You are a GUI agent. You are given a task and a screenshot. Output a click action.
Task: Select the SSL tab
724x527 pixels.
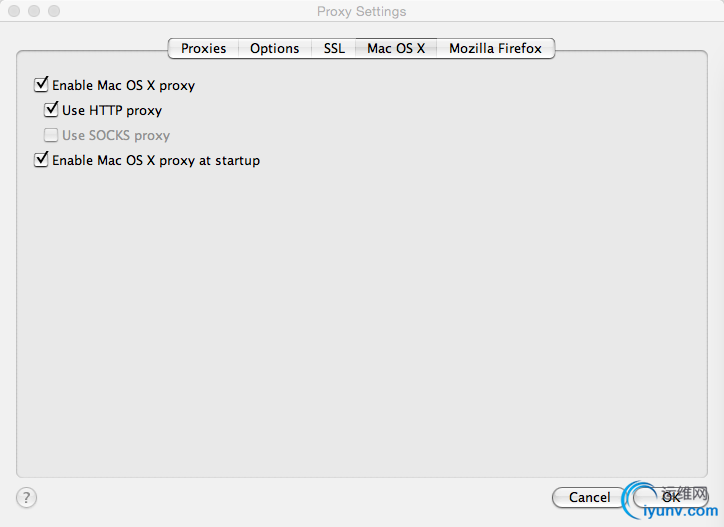334,48
